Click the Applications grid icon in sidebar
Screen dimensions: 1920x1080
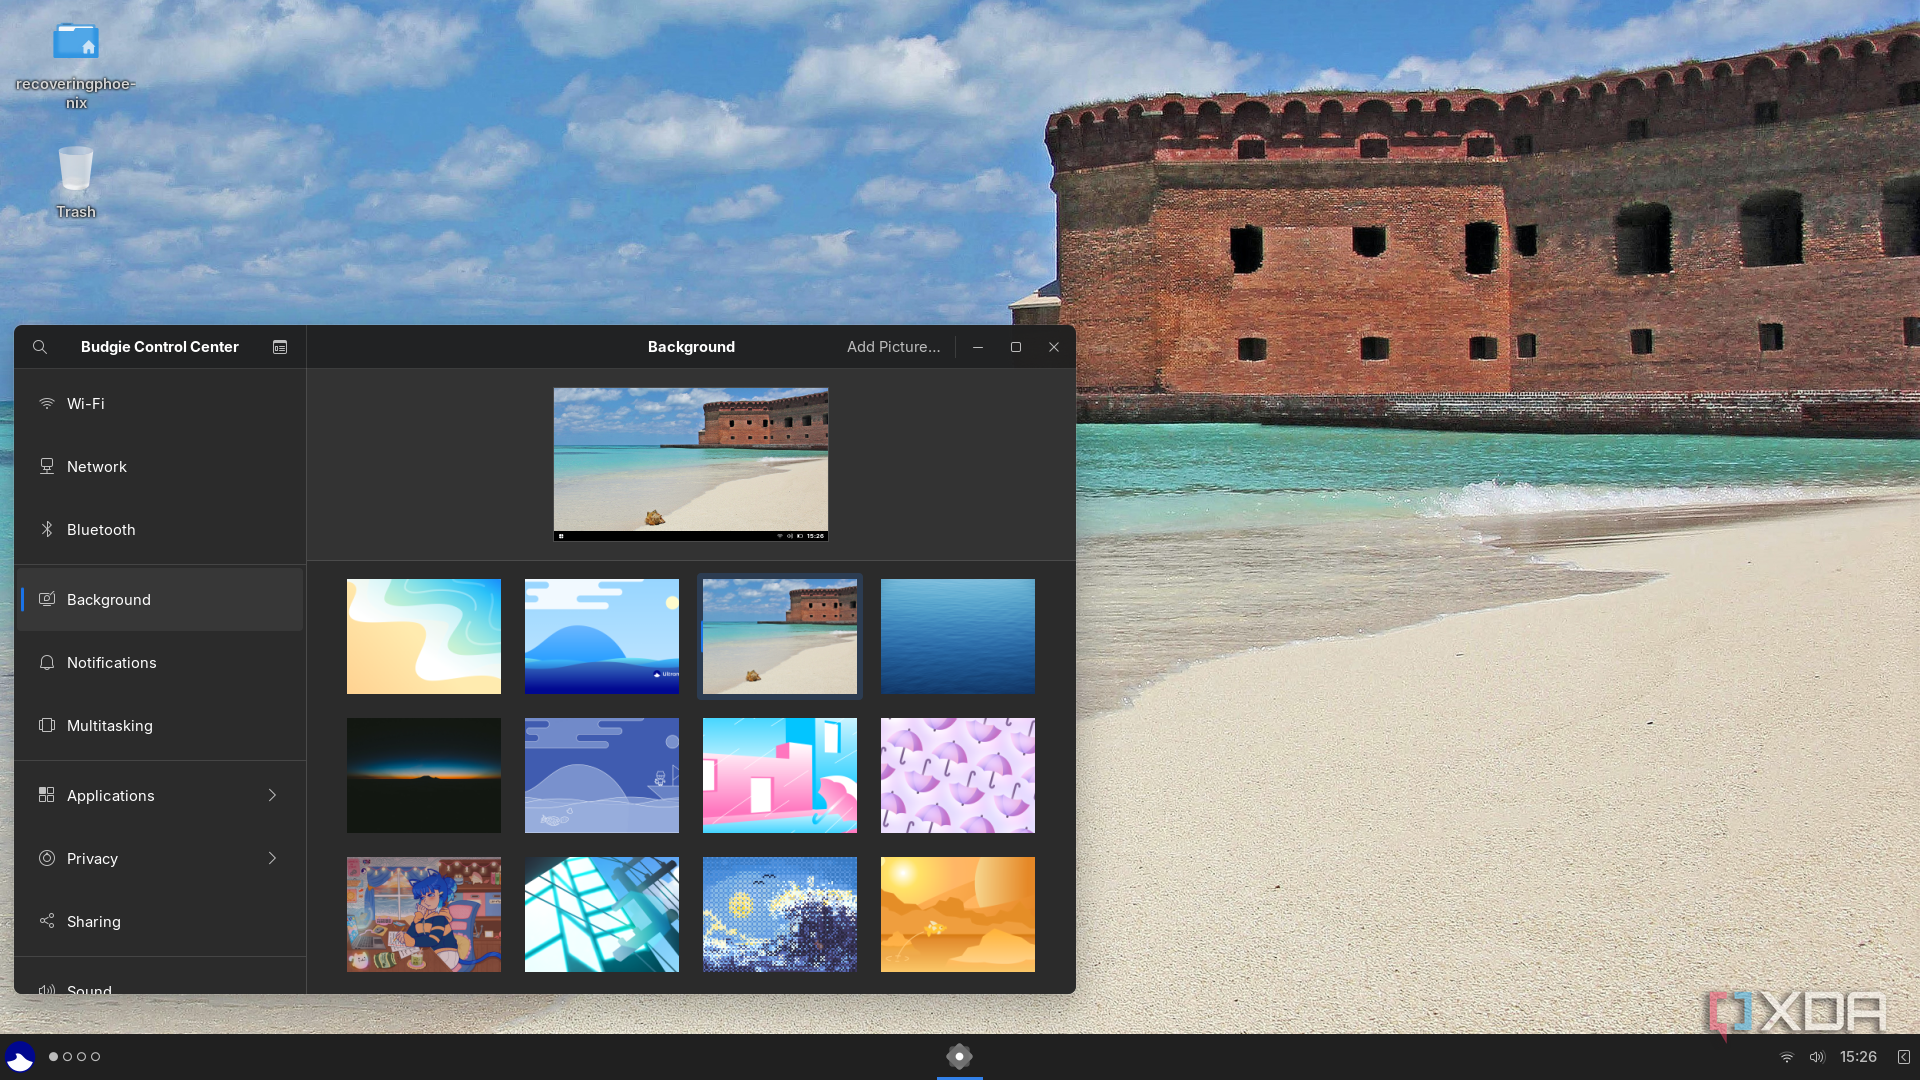click(47, 795)
